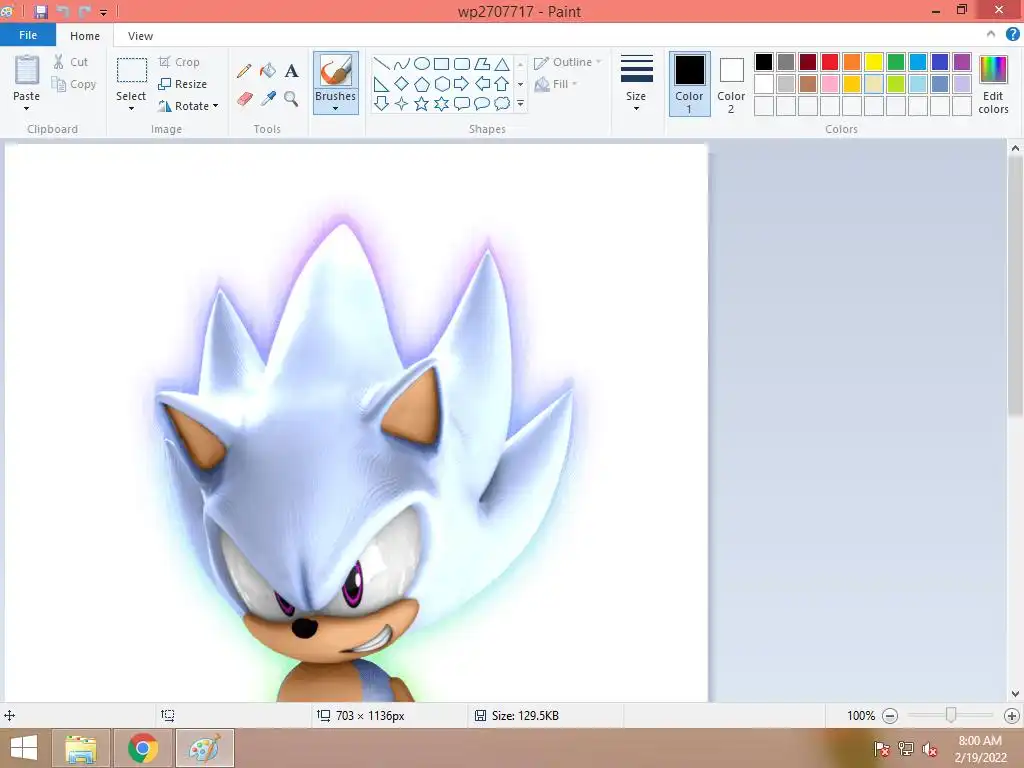Image resolution: width=1024 pixels, height=768 pixels.
Task: Open the File menu
Action: coord(28,35)
